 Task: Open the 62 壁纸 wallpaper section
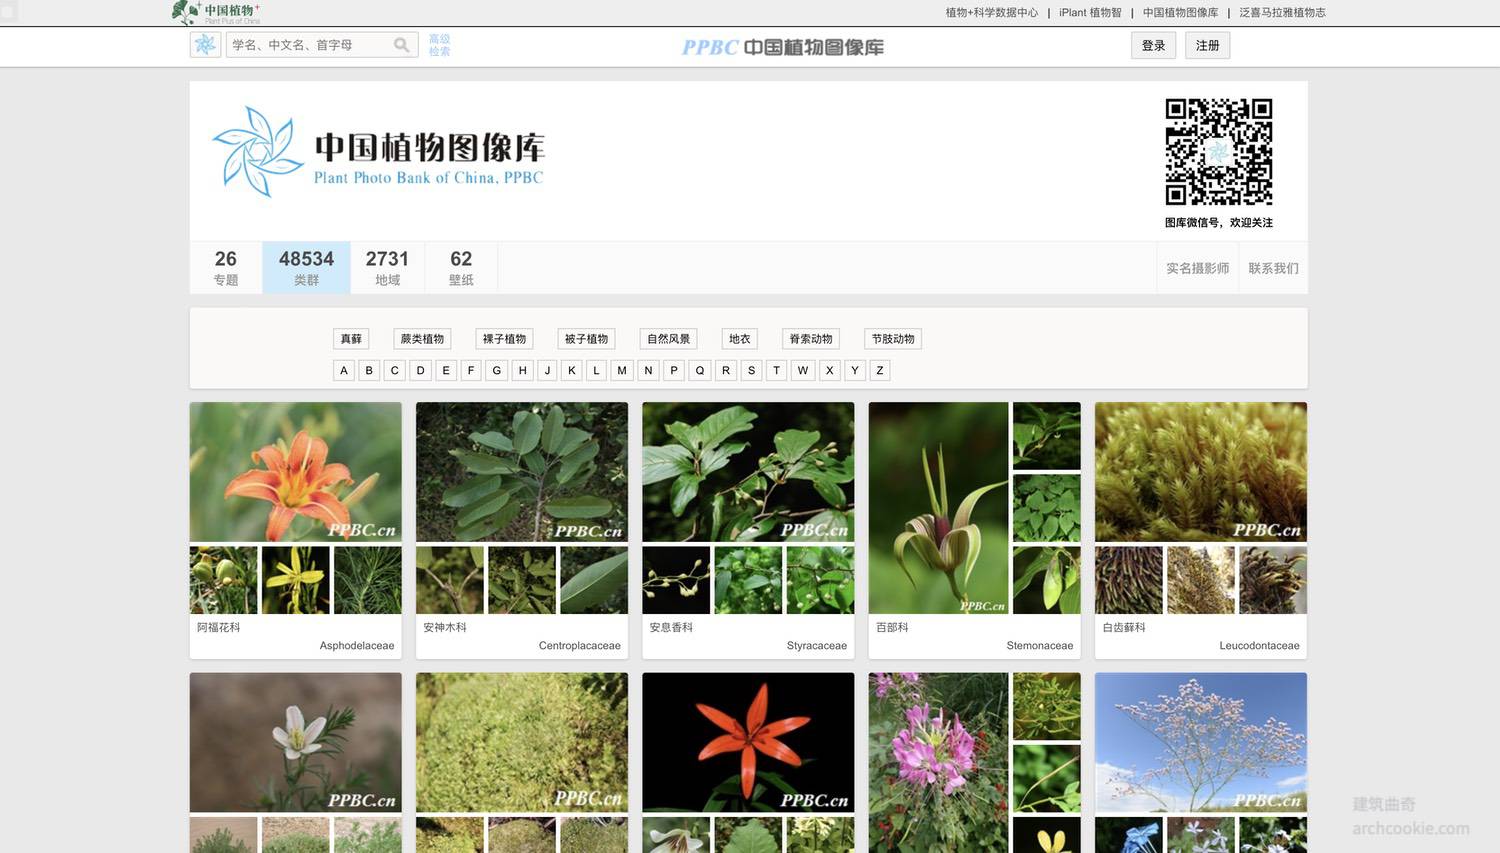point(460,267)
